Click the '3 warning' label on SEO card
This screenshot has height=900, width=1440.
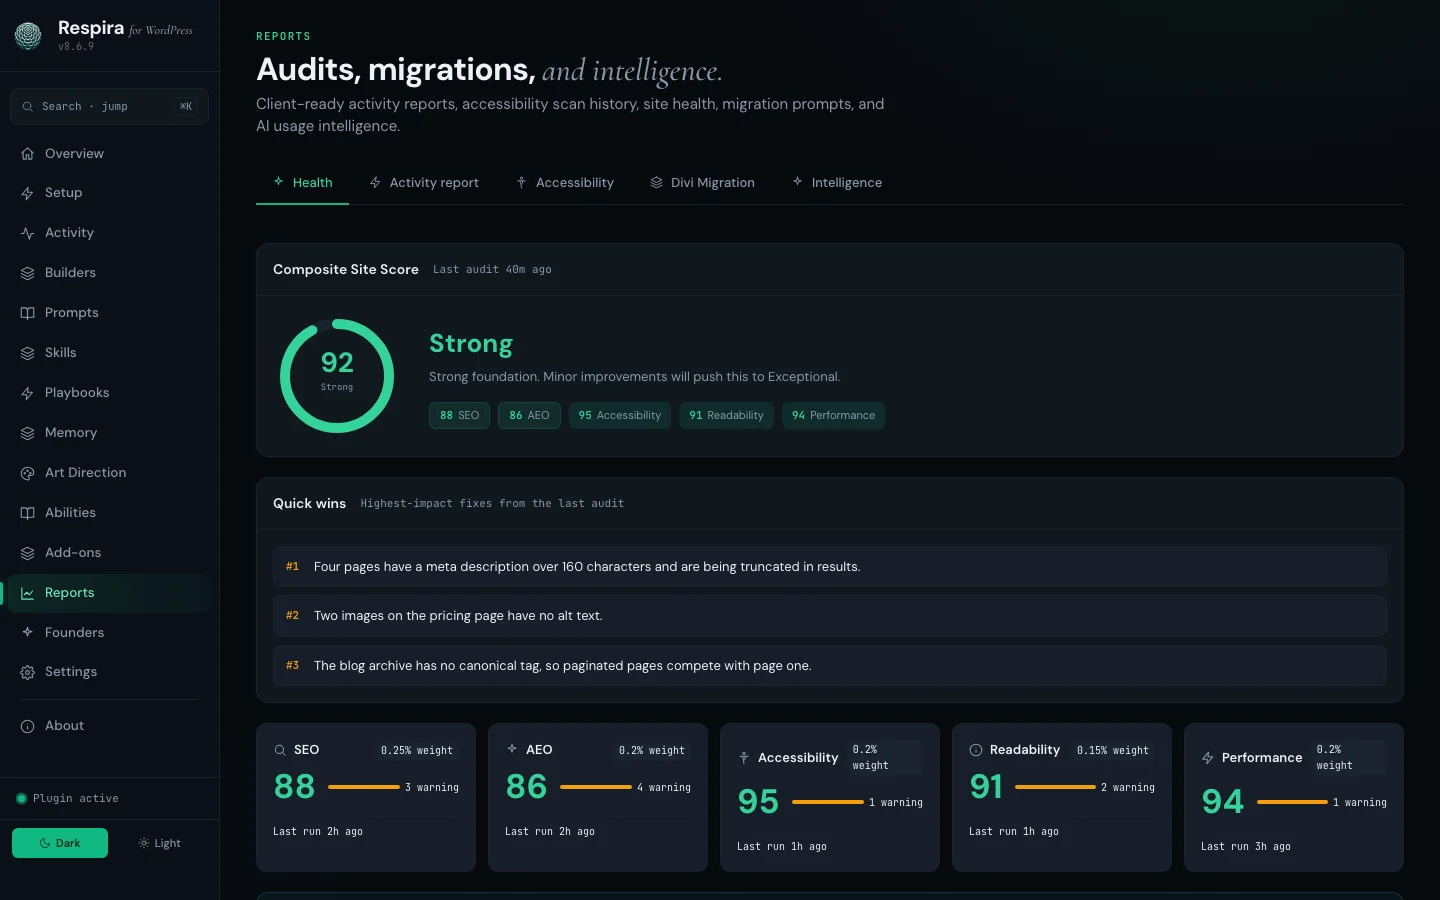(432, 788)
